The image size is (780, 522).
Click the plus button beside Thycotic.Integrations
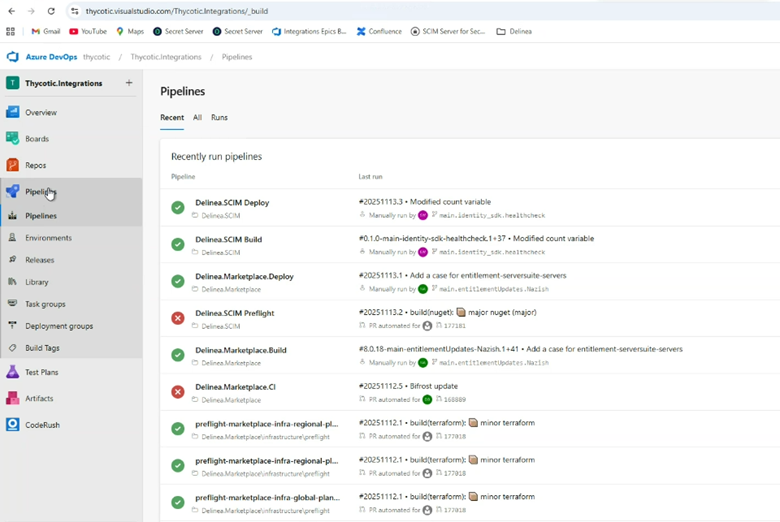129,83
